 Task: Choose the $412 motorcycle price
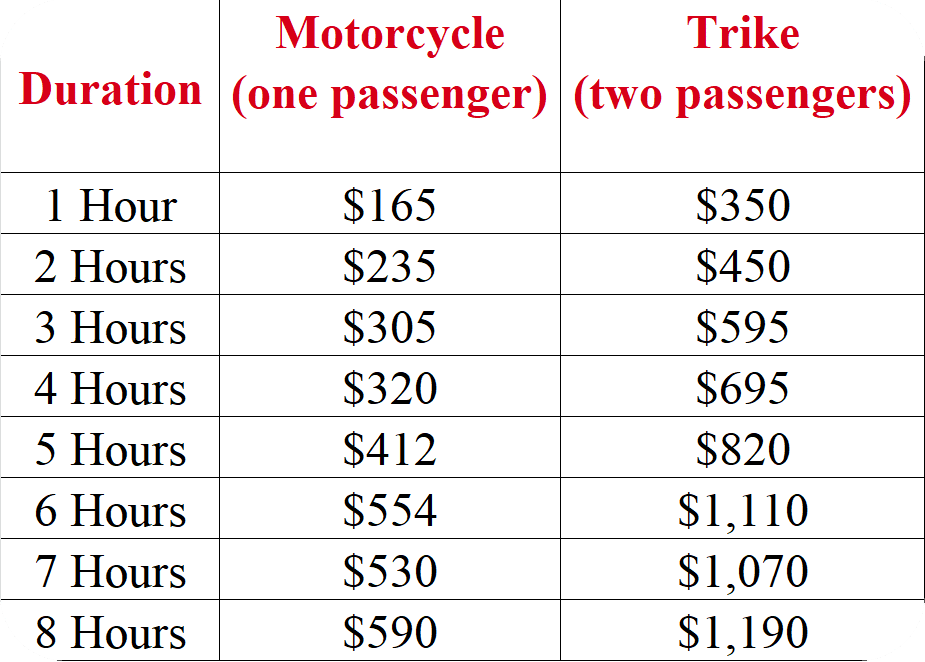pos(390,450)
